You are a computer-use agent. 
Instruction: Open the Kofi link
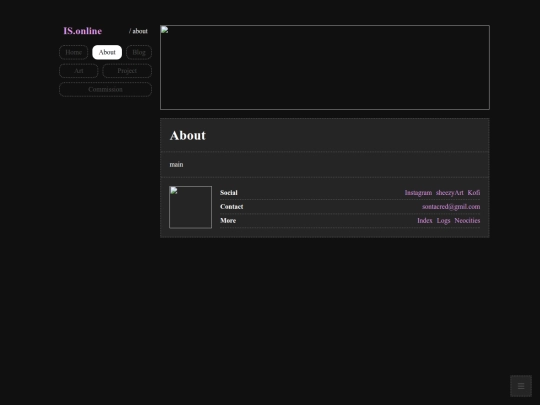[474, 193]
